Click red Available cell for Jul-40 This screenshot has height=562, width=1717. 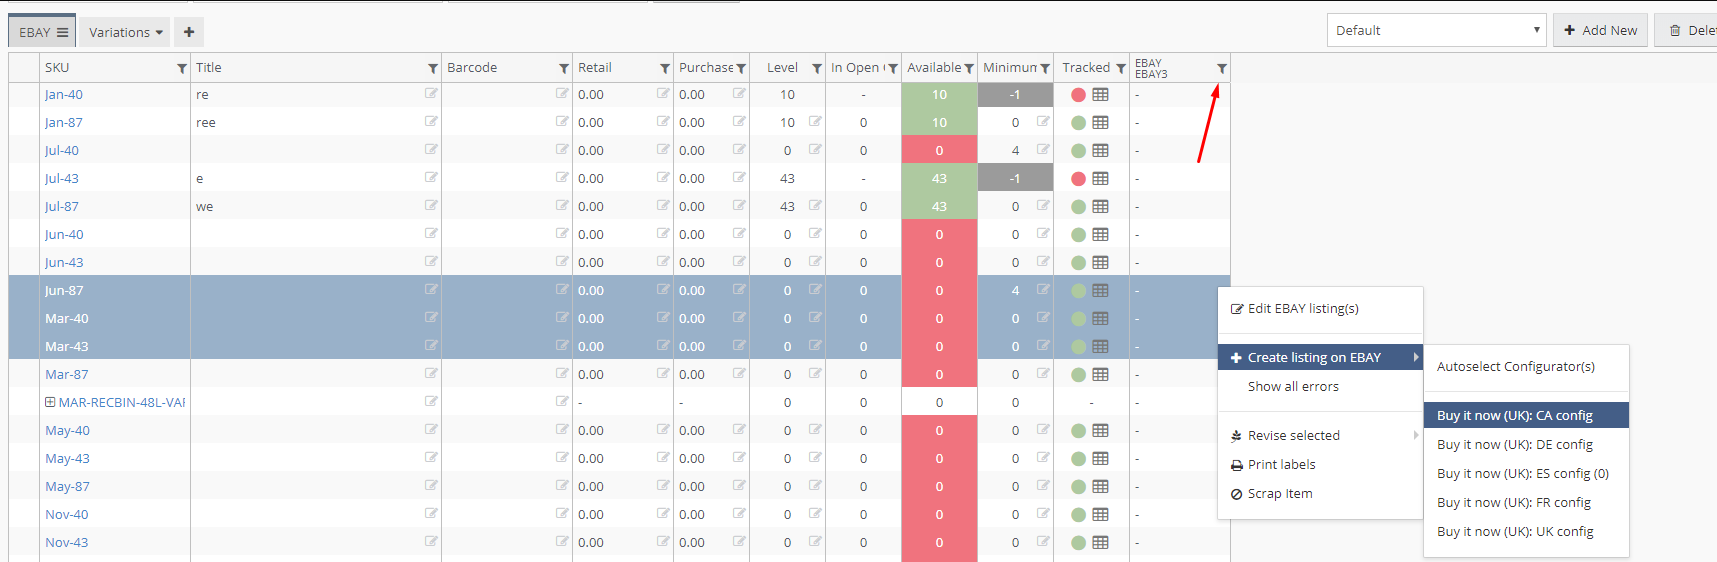pos(939,151)
